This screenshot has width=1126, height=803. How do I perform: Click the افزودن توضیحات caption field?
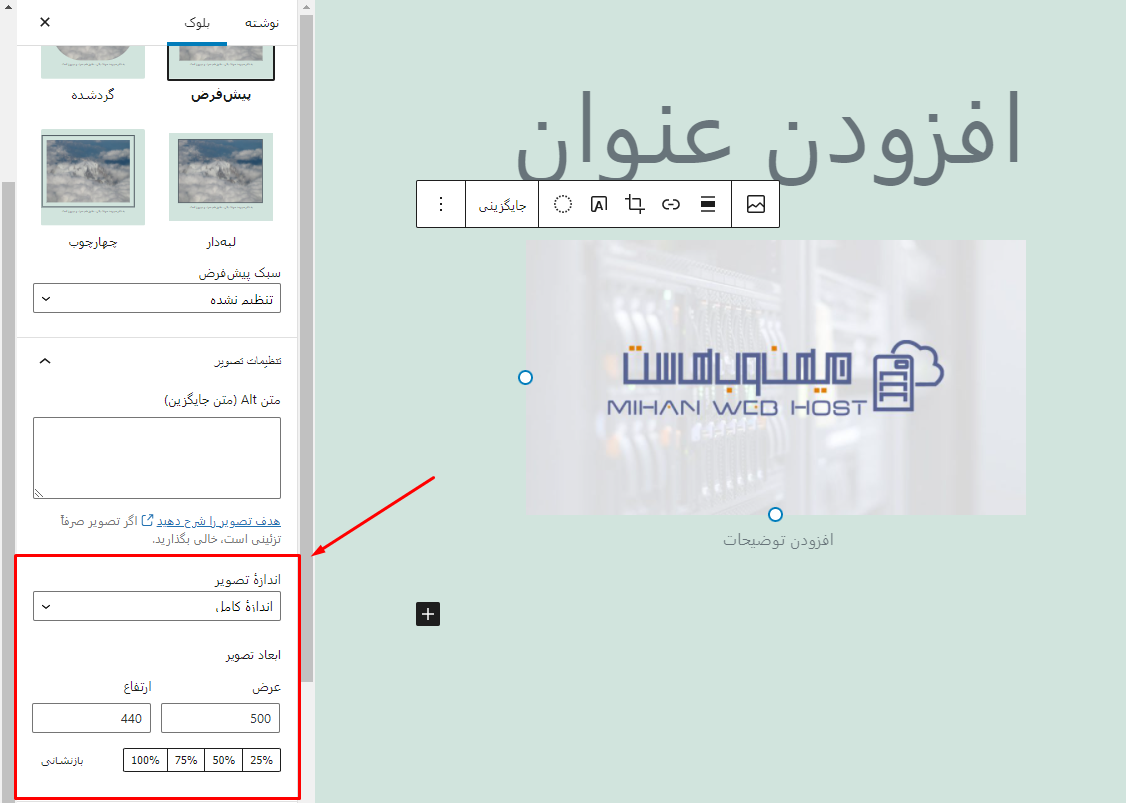click(778, 540)
